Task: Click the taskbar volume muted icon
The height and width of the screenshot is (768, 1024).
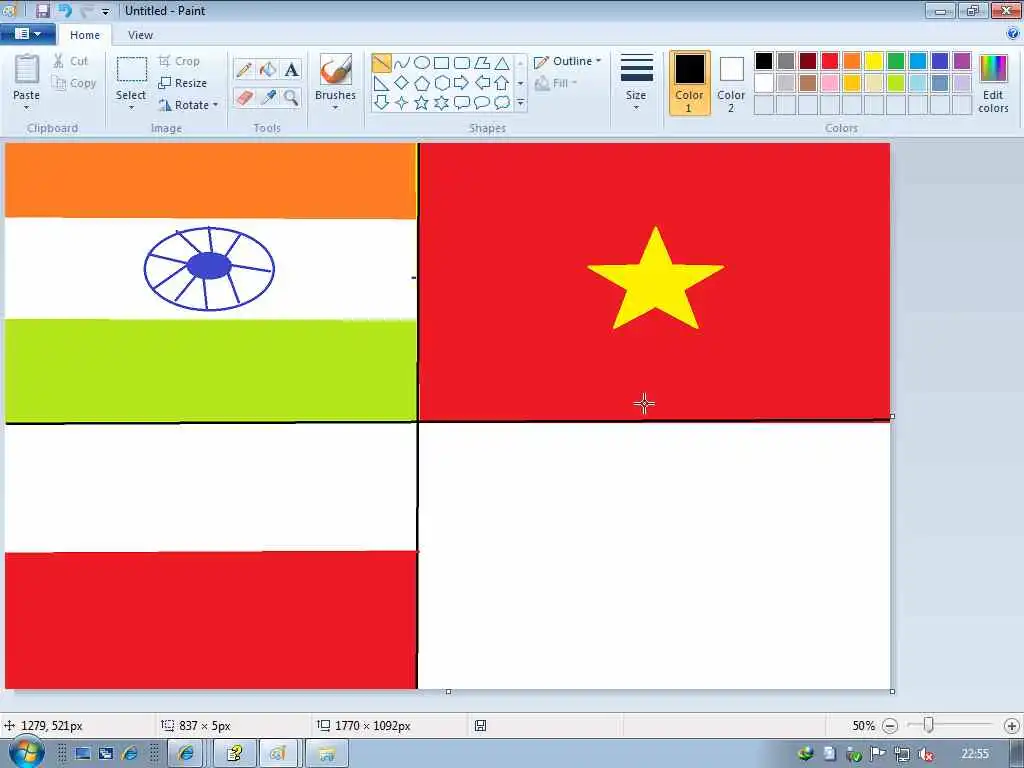Action: tap(925, 754)
